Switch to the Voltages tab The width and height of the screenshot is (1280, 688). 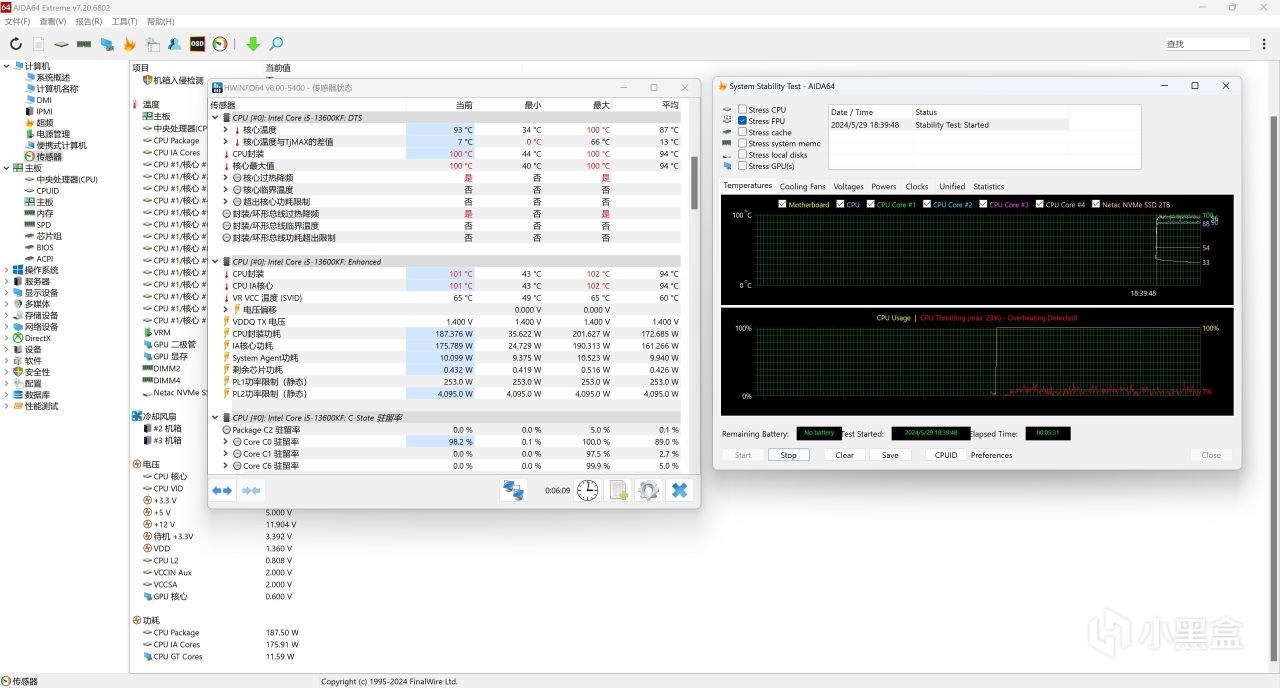click(848, 186)
